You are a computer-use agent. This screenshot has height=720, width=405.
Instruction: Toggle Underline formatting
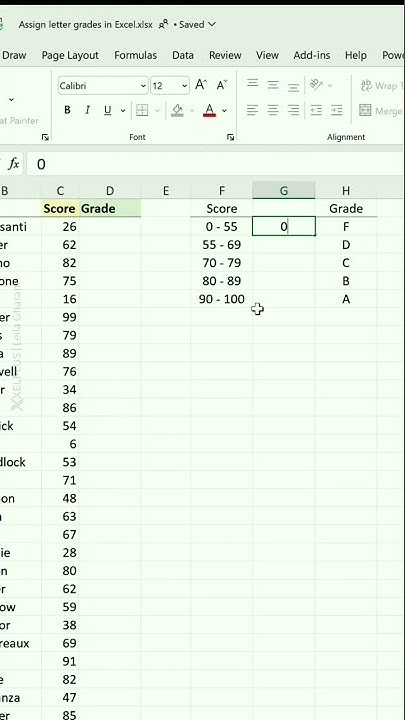point(107,110)
